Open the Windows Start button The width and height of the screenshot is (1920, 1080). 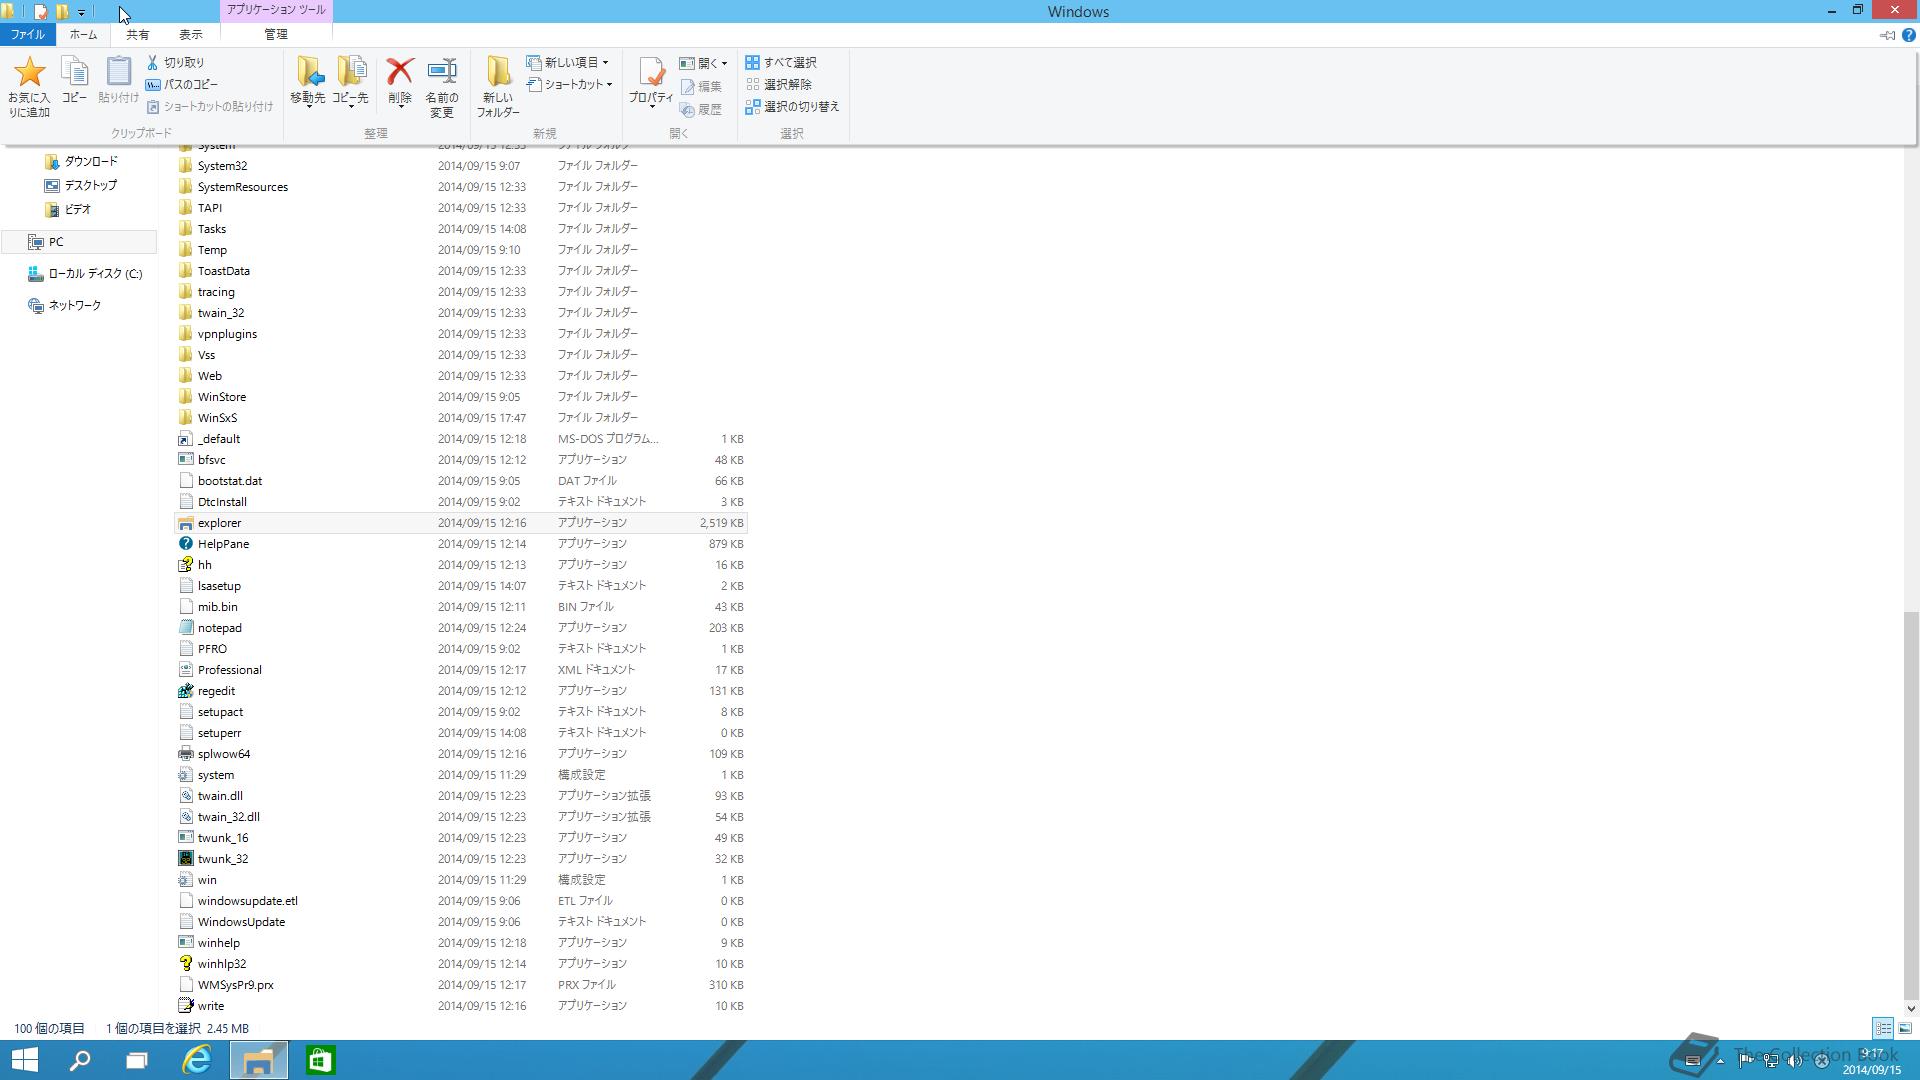point(24,1060)
